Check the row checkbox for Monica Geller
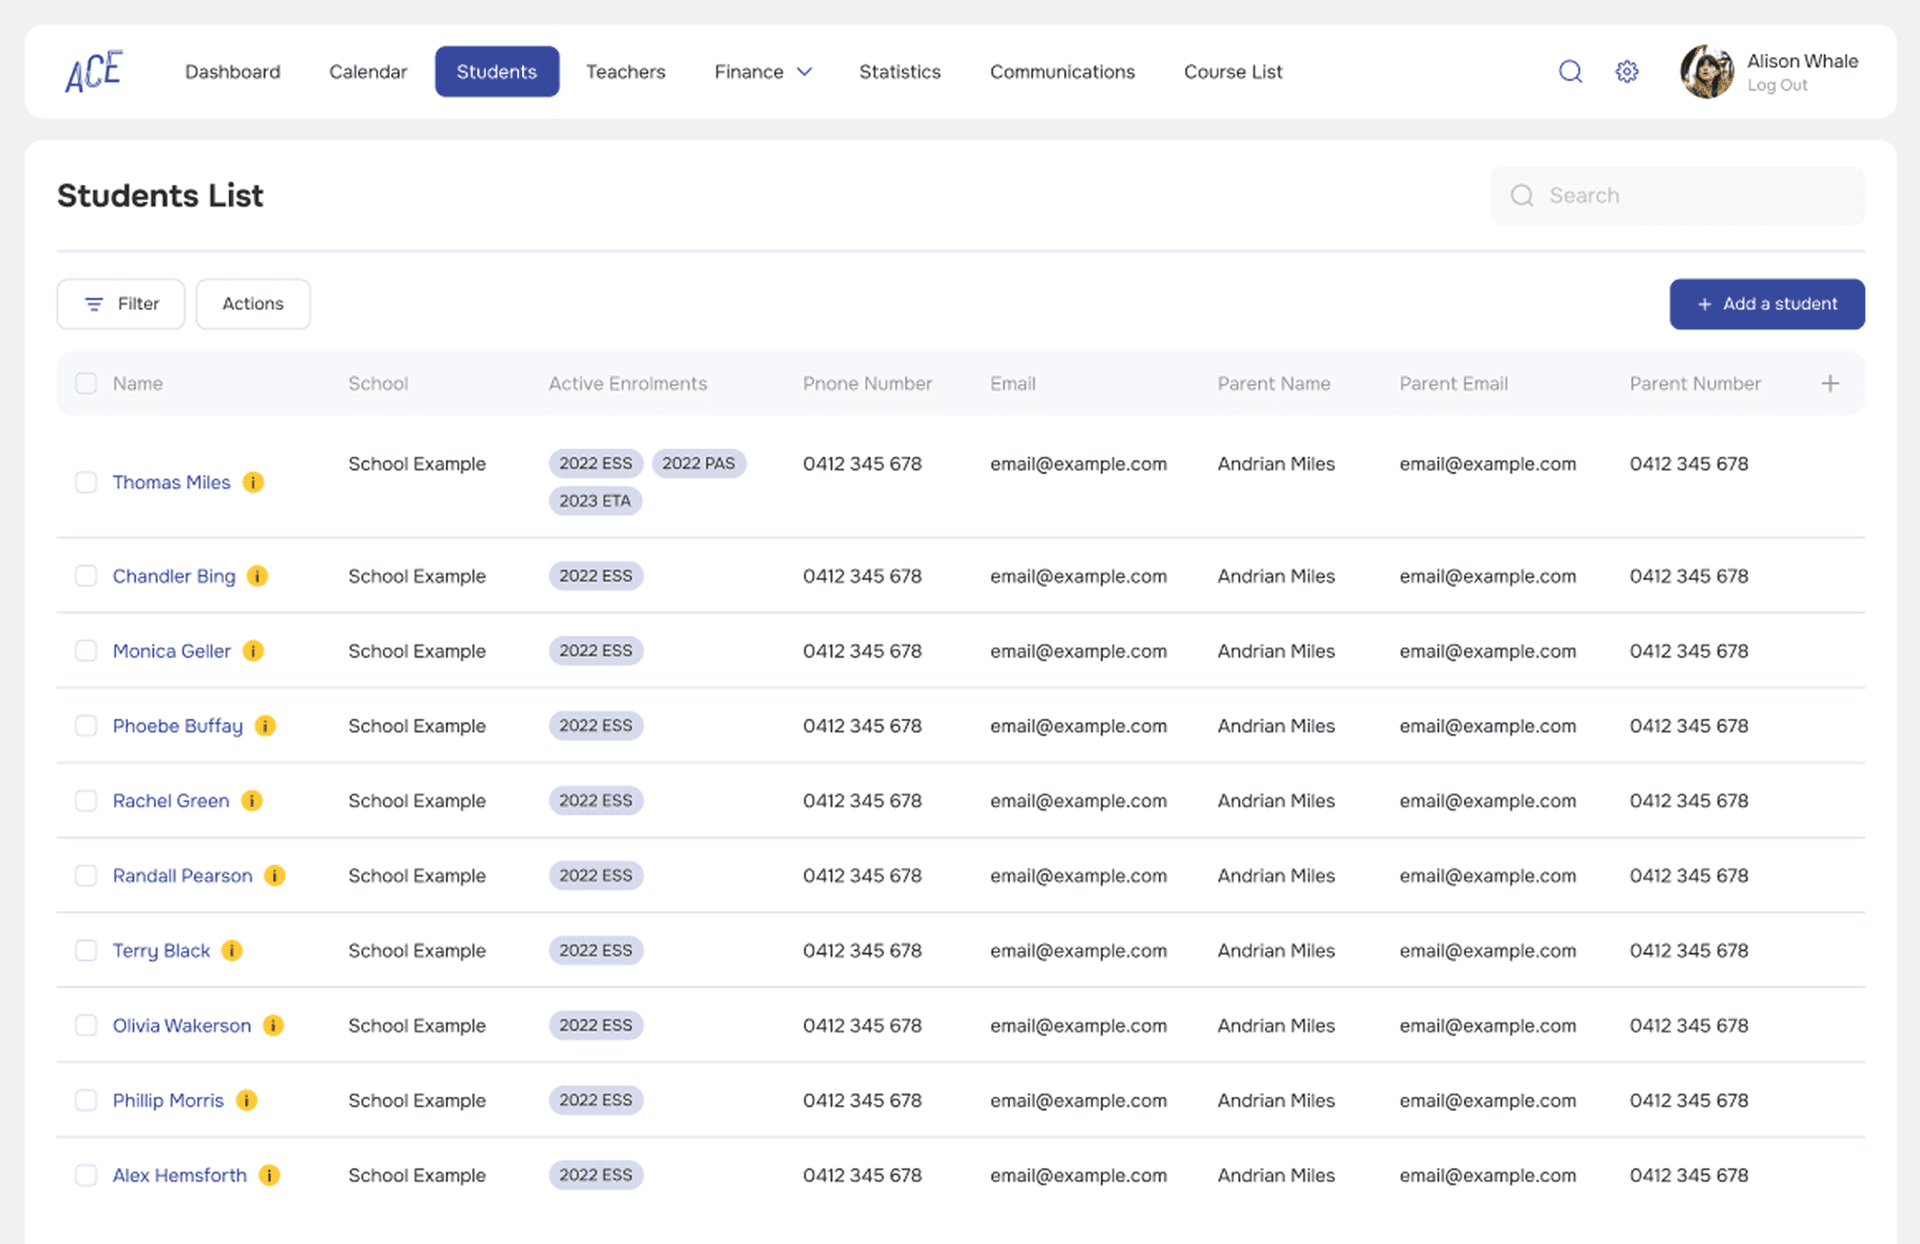 click(86, 650)
